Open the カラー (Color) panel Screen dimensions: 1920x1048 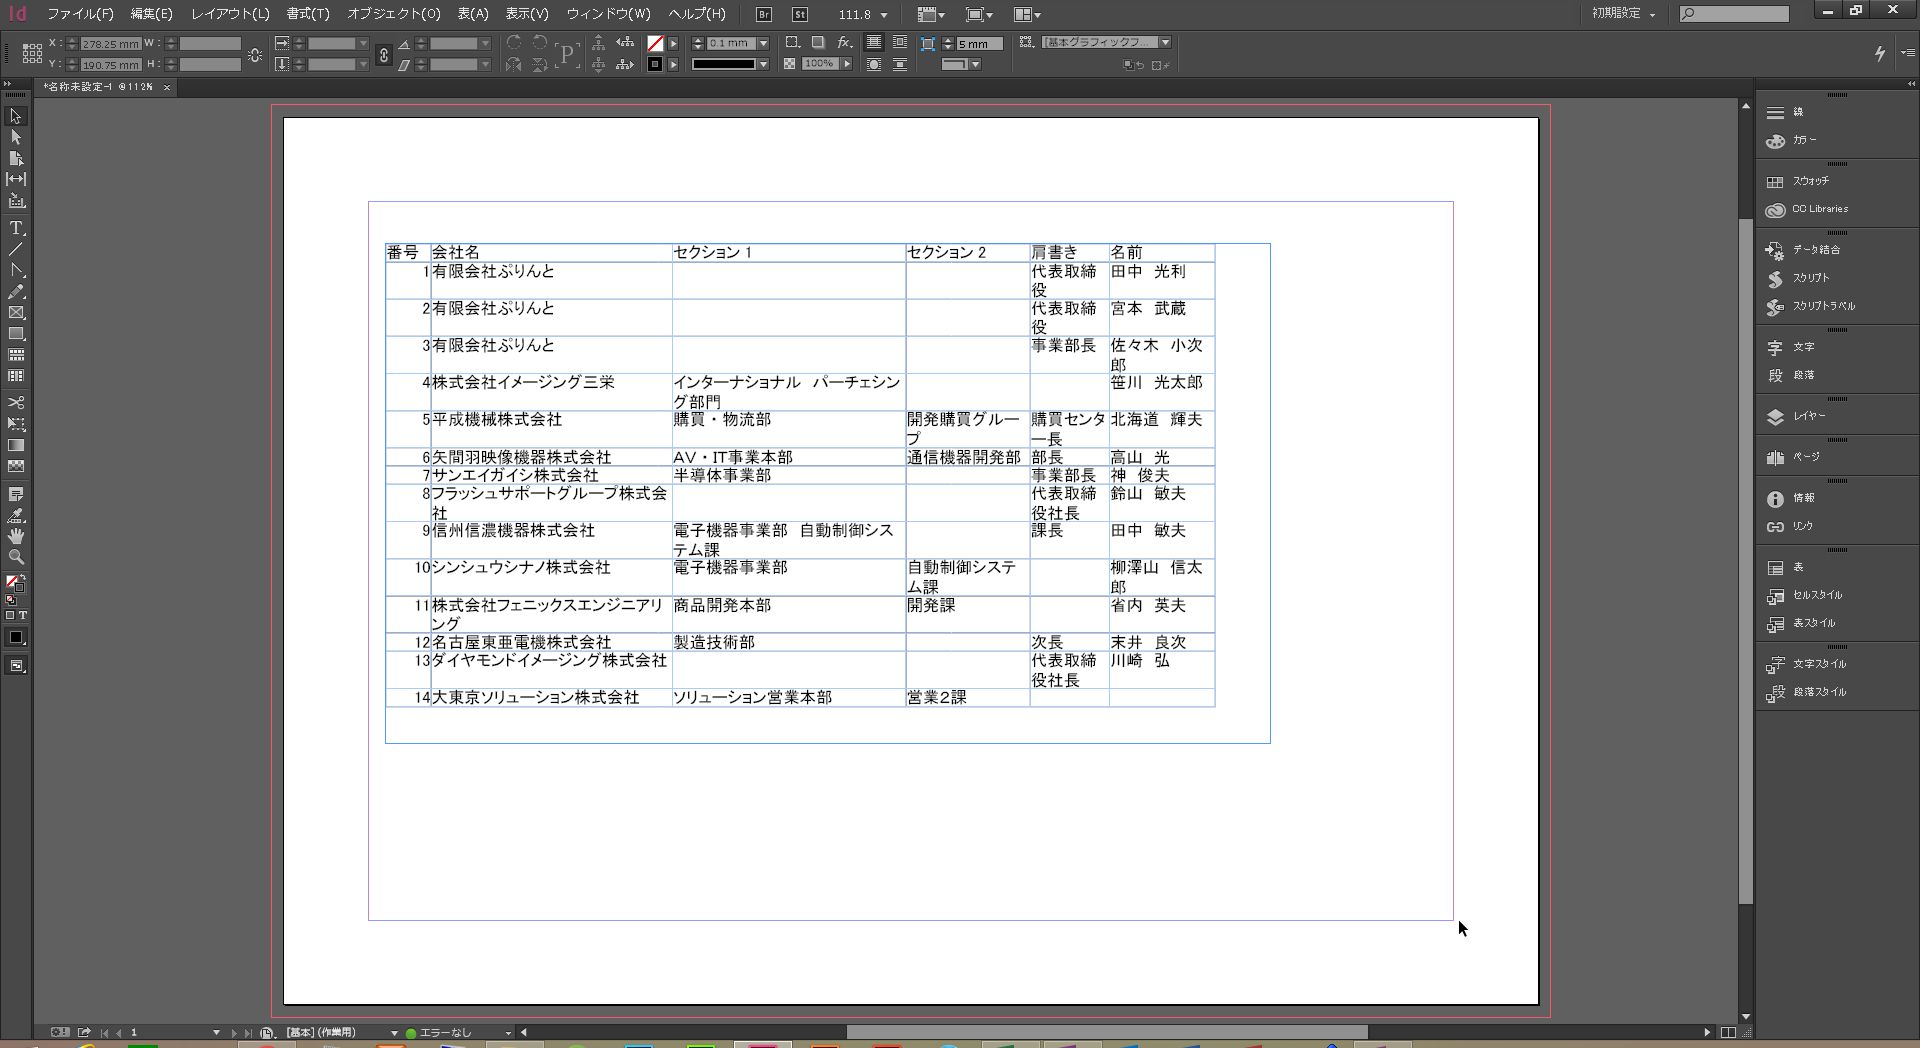(x=1790, y=140)
